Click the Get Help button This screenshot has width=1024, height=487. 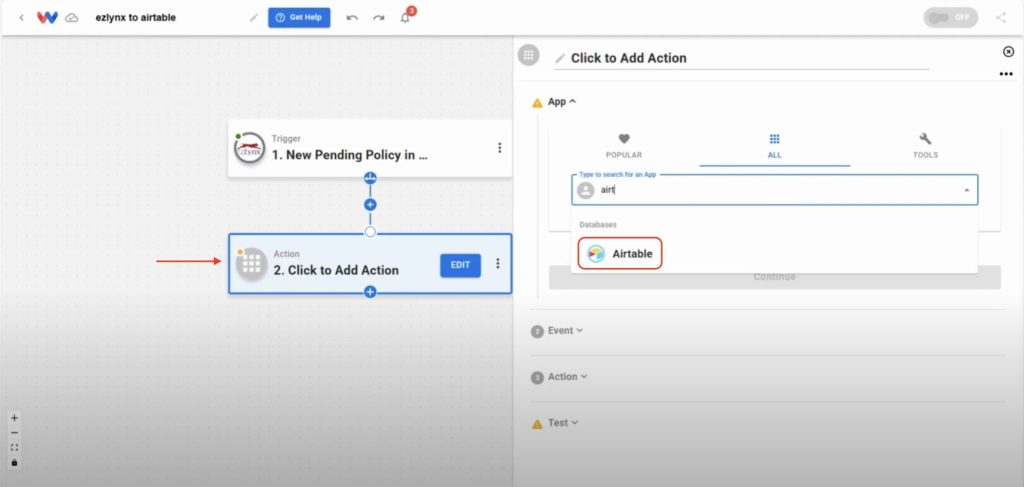(299, 18)
